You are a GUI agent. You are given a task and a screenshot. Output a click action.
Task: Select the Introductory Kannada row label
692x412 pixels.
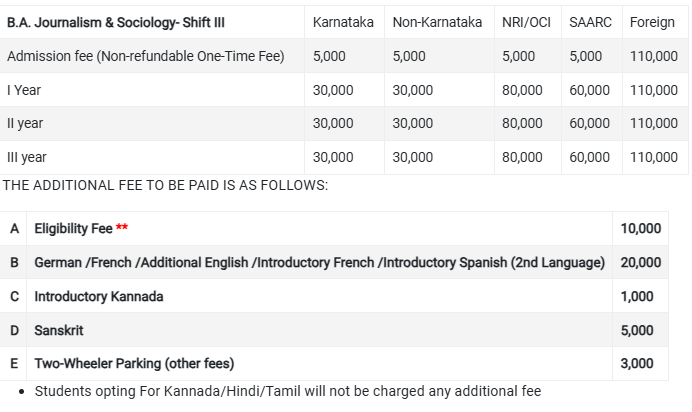point(99,297)
